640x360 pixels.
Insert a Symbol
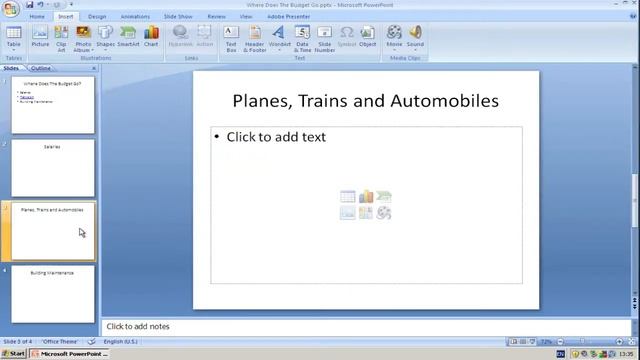click(x=347, y=37)
